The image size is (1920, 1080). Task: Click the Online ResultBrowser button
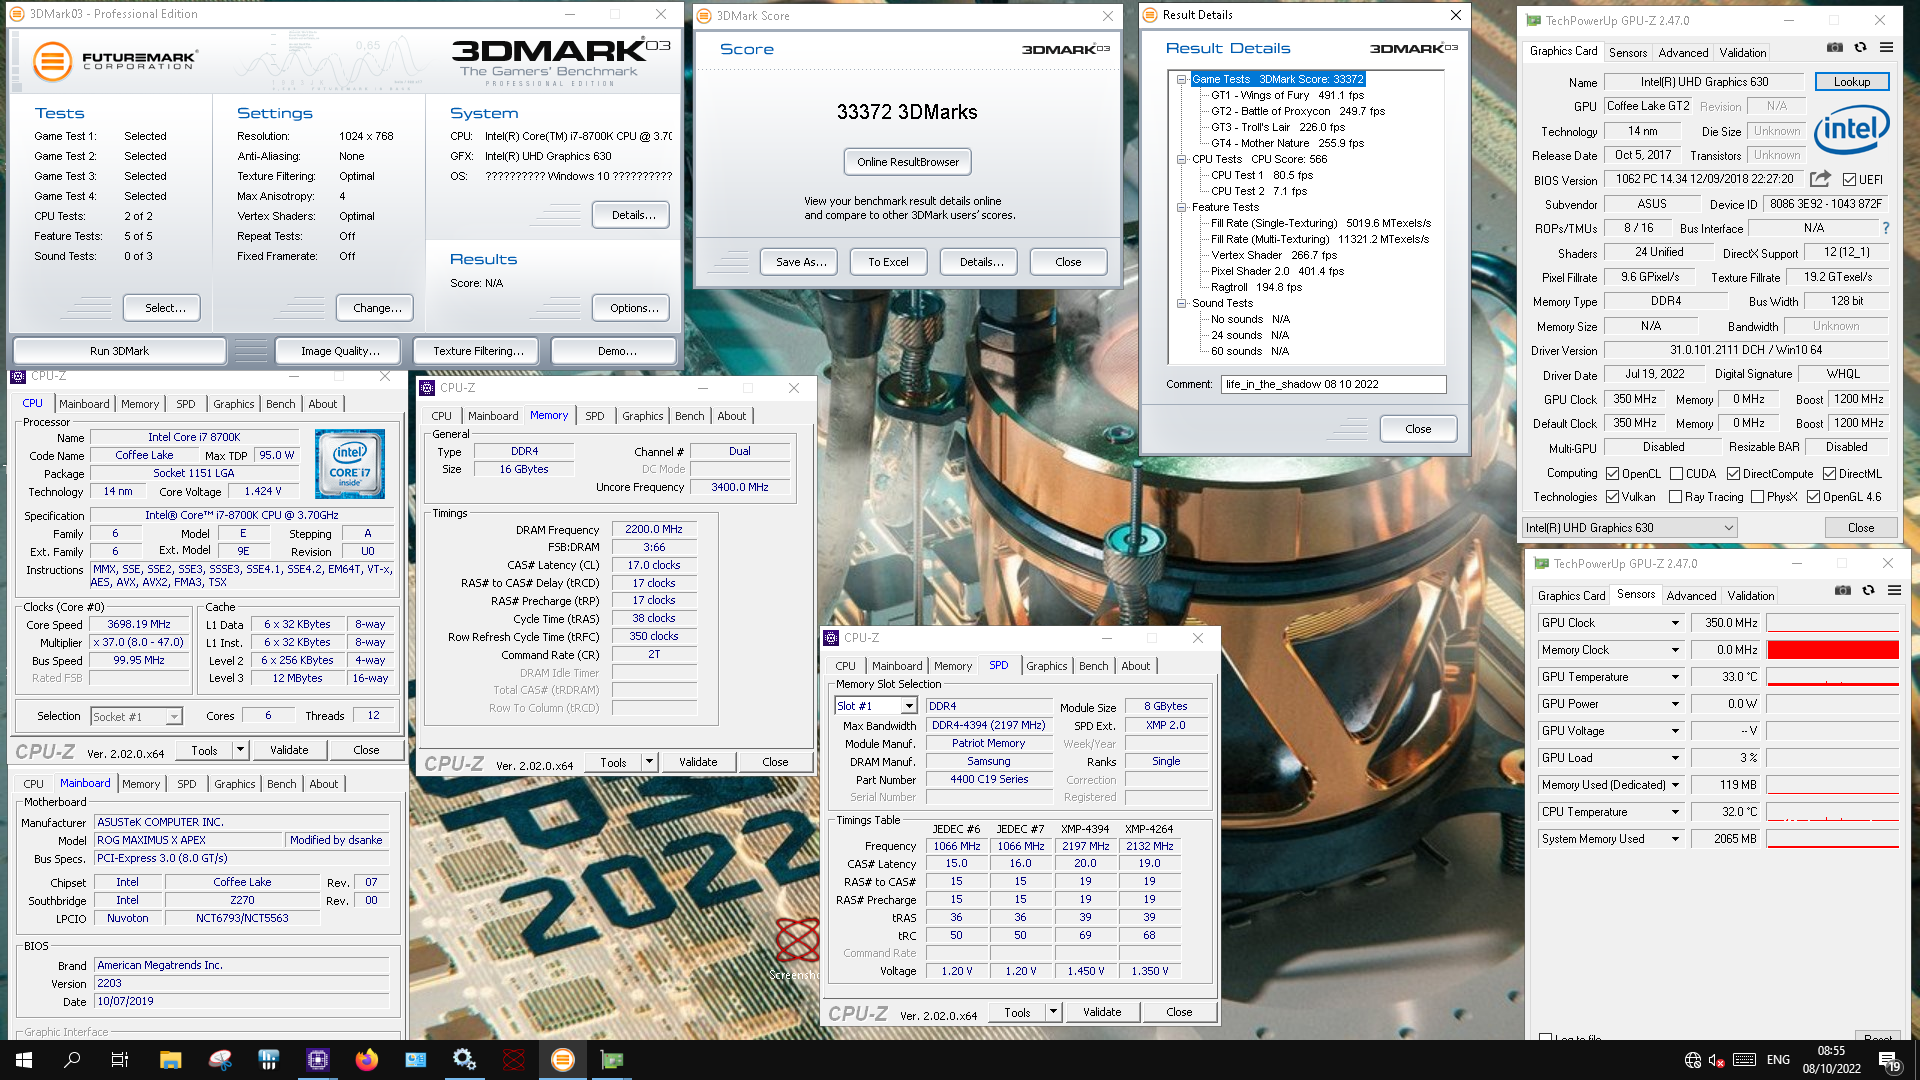click(x=907, y=162)
